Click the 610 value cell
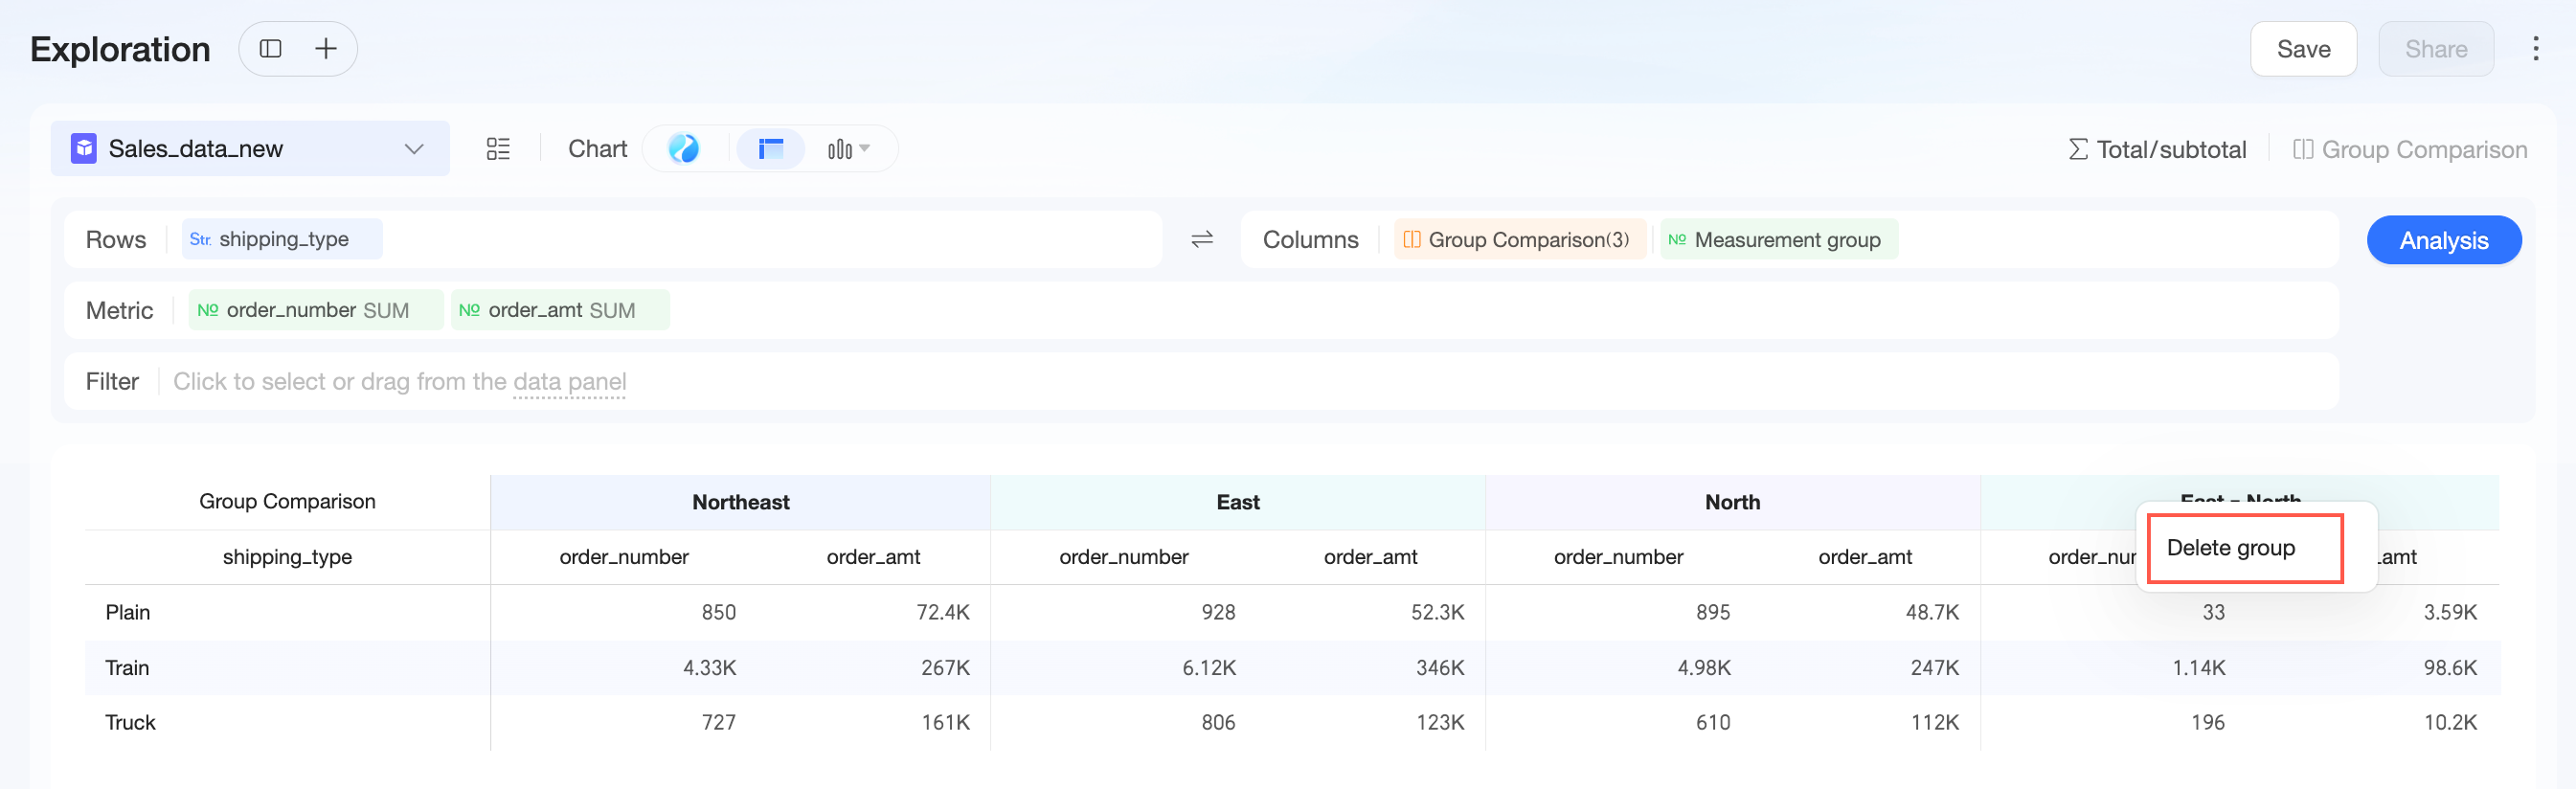2576x789 pixels. (1713, 722)
